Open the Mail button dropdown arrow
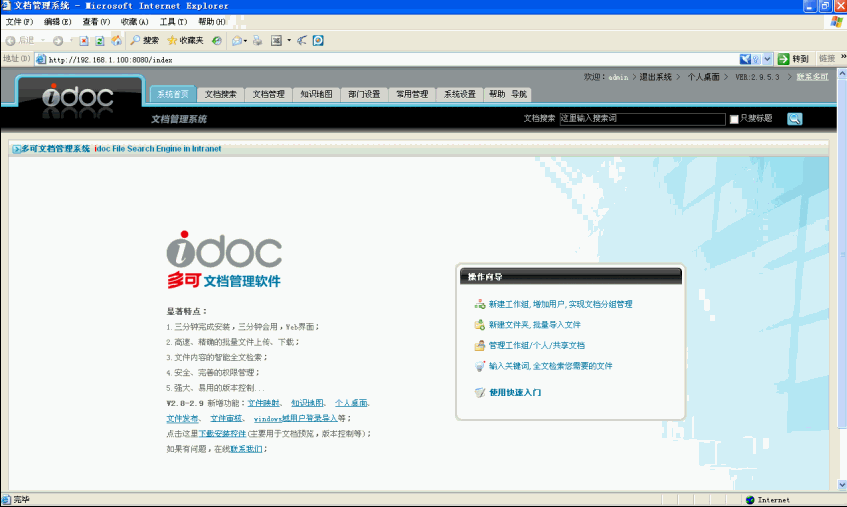Viewport: 847px width, 507px height. tap(246, 40)
